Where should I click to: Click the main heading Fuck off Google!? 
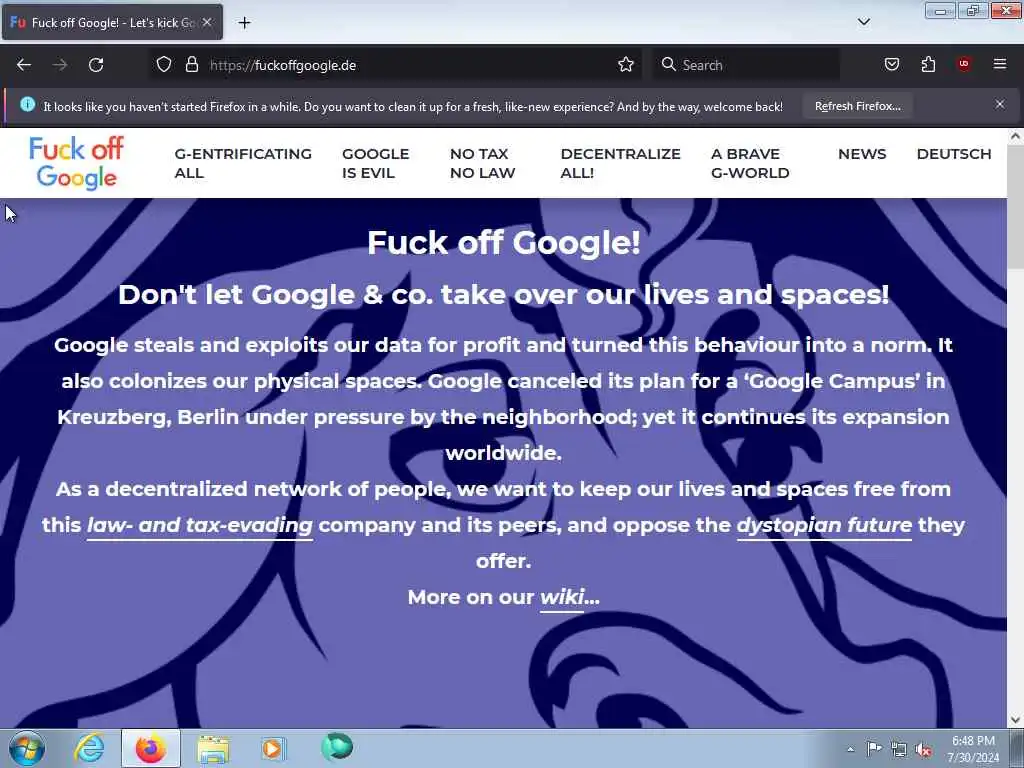pyautogui.click(x=504, y=243)
